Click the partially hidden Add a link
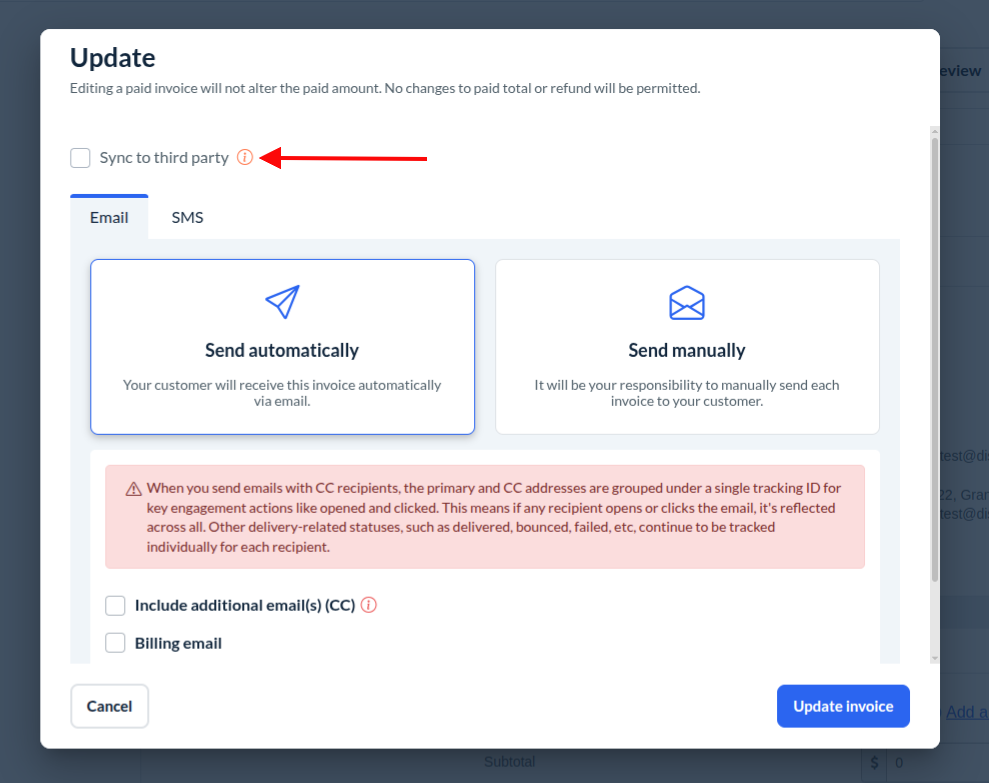 pos(966,712)
